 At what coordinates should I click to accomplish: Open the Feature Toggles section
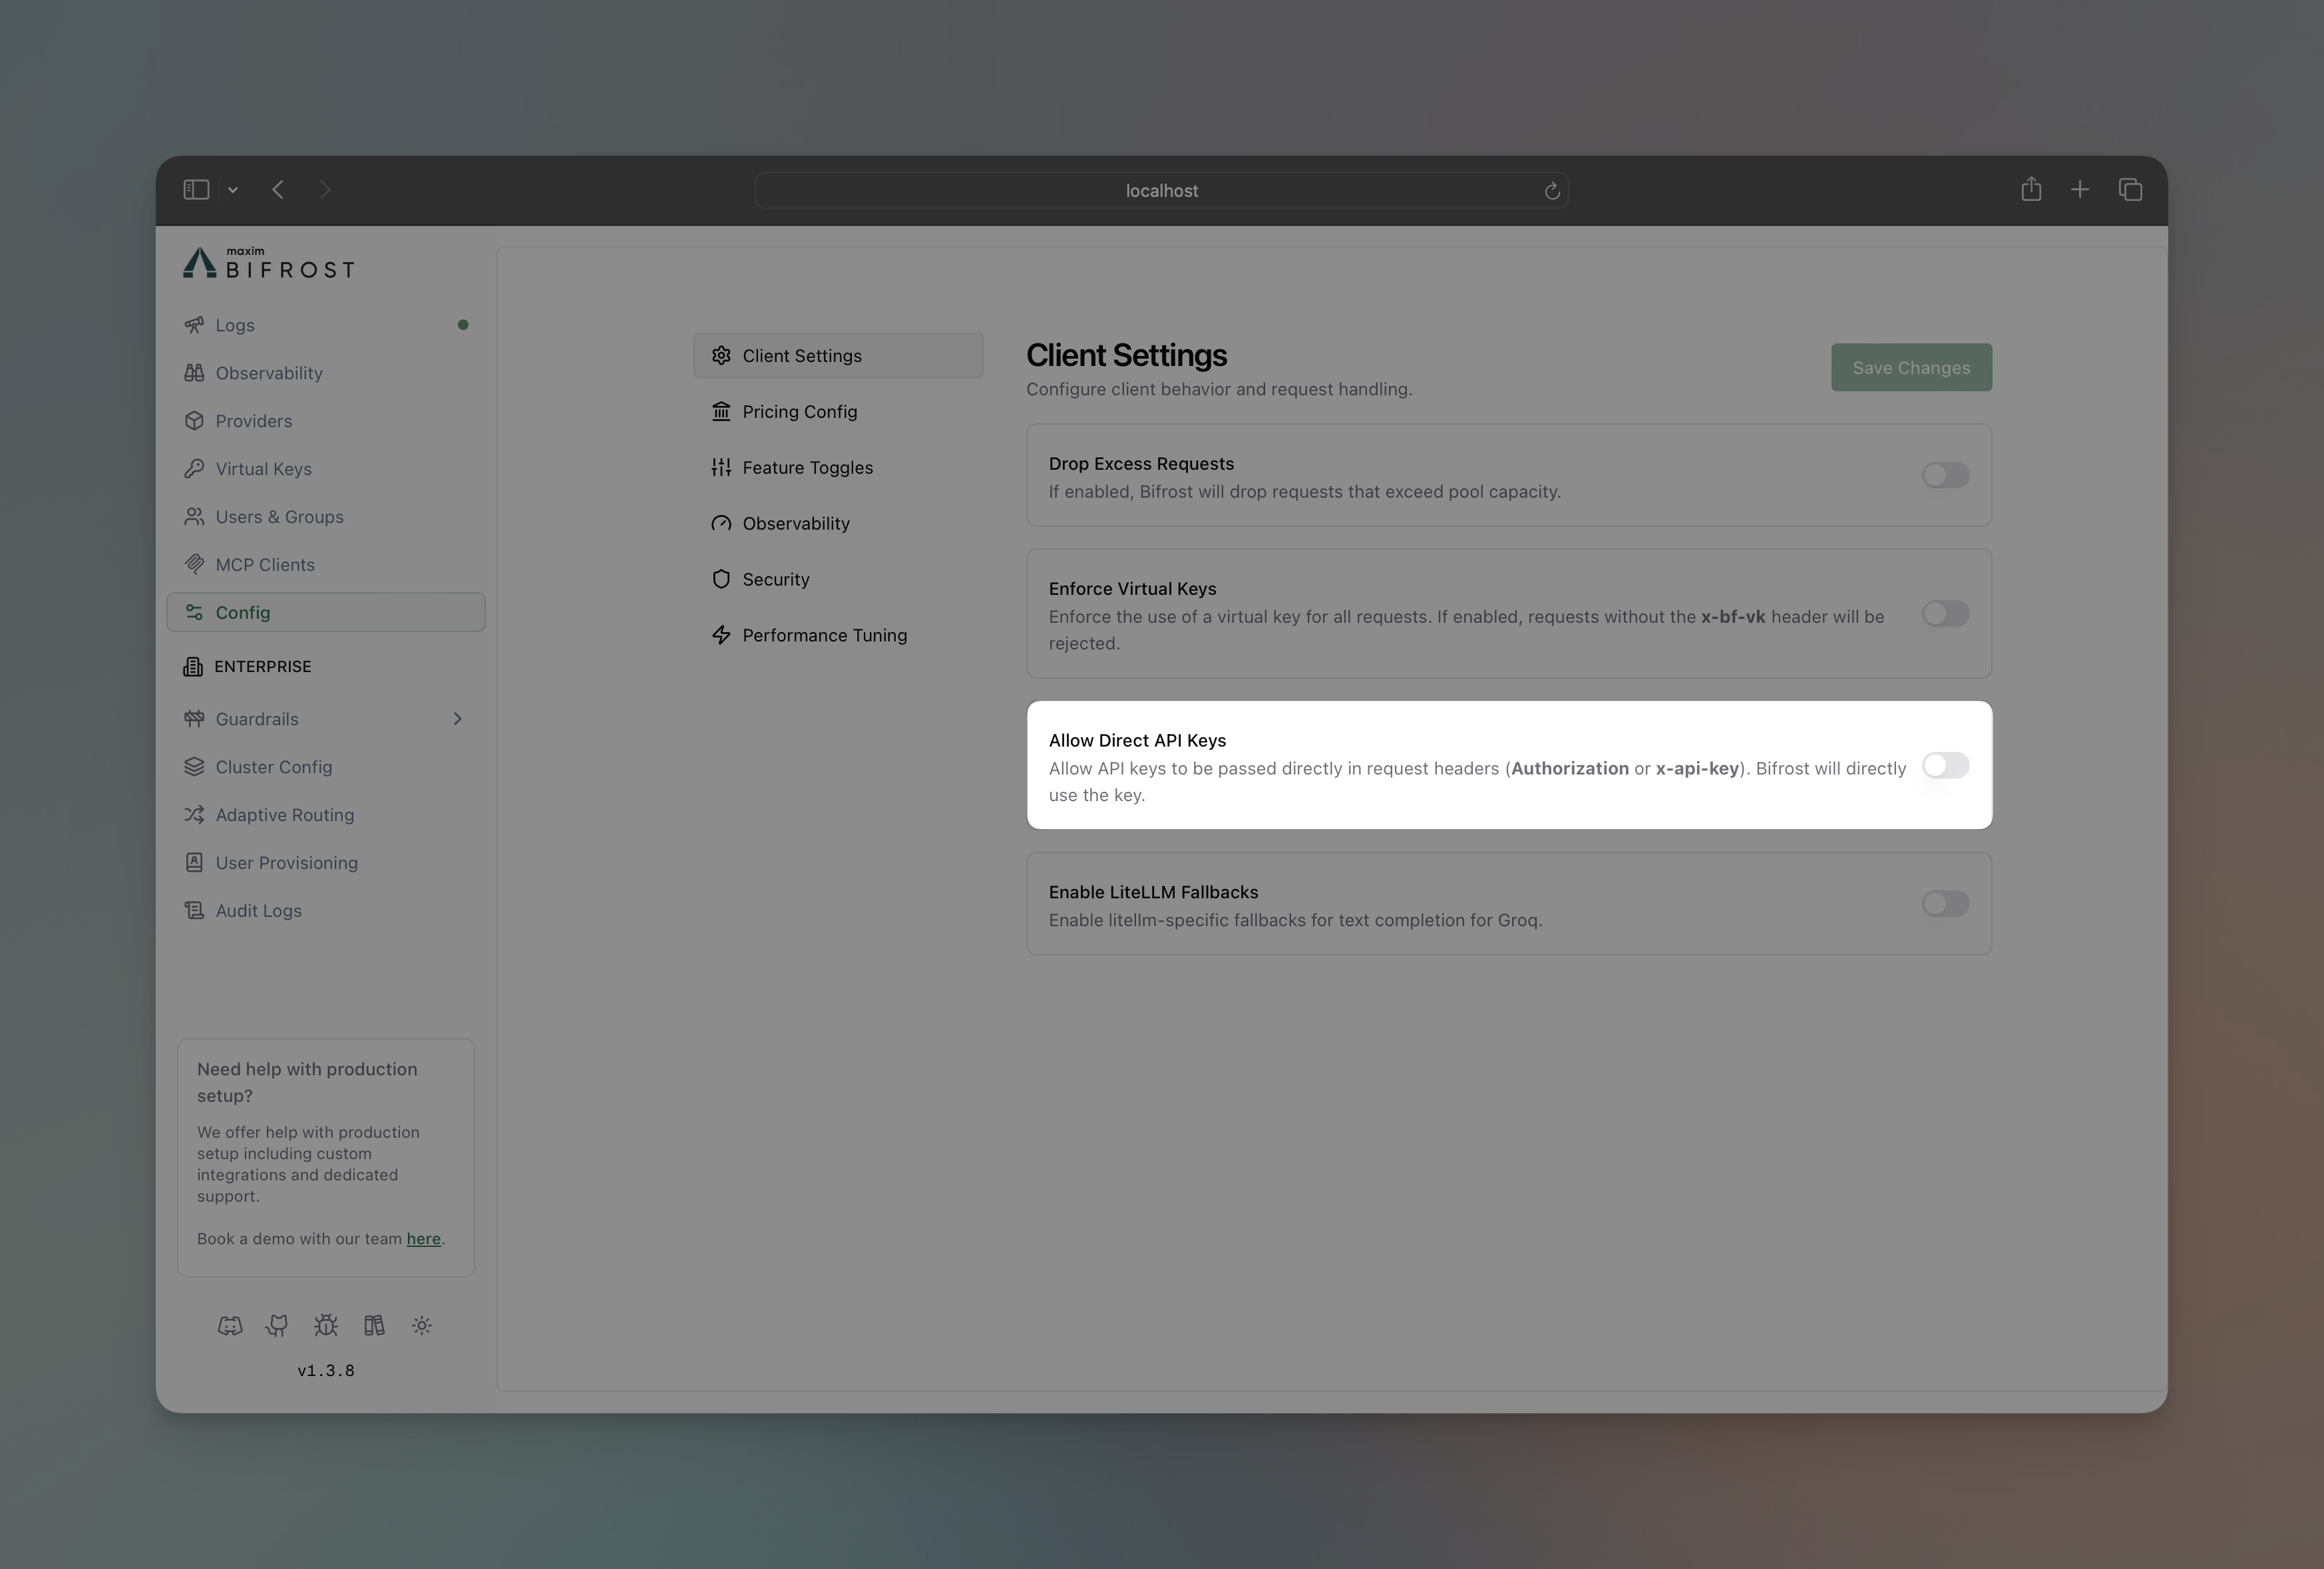(806, 467)
